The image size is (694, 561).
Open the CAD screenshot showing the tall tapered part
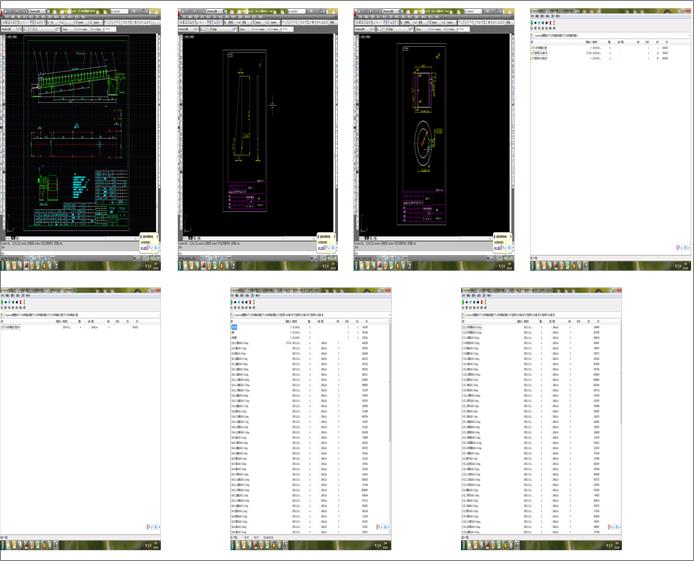coord(258,139)
